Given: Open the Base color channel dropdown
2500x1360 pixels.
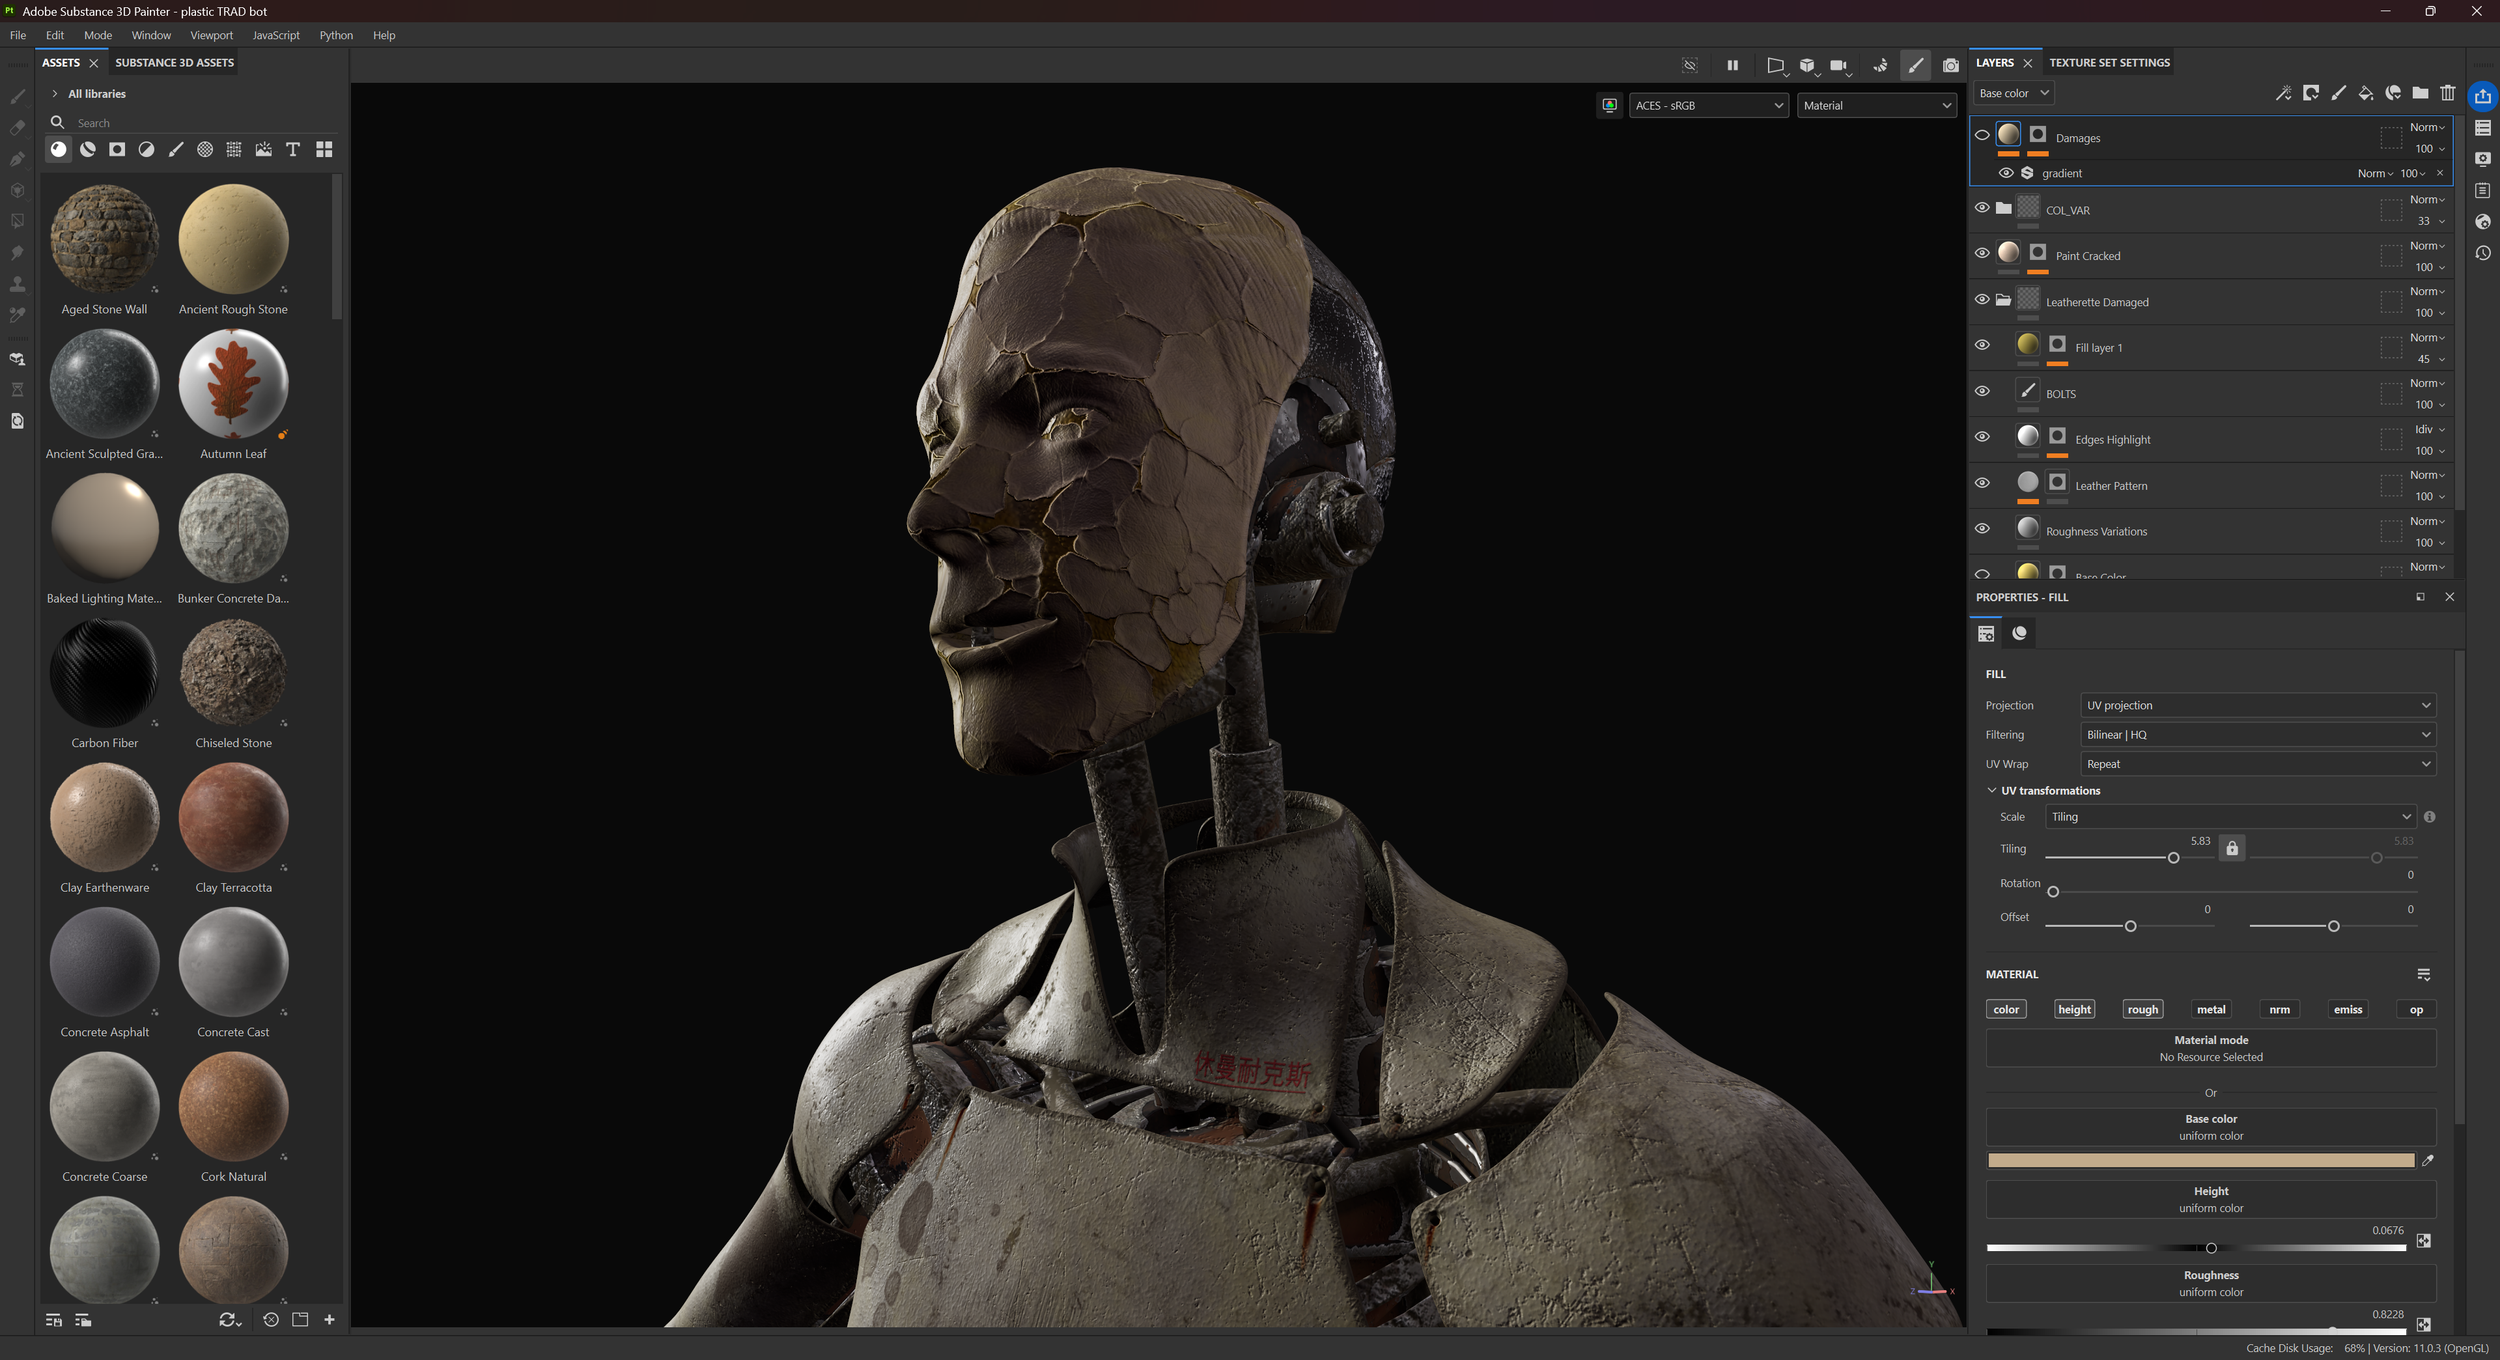Looking at the screenshot, I should [x=2013, y=93].
